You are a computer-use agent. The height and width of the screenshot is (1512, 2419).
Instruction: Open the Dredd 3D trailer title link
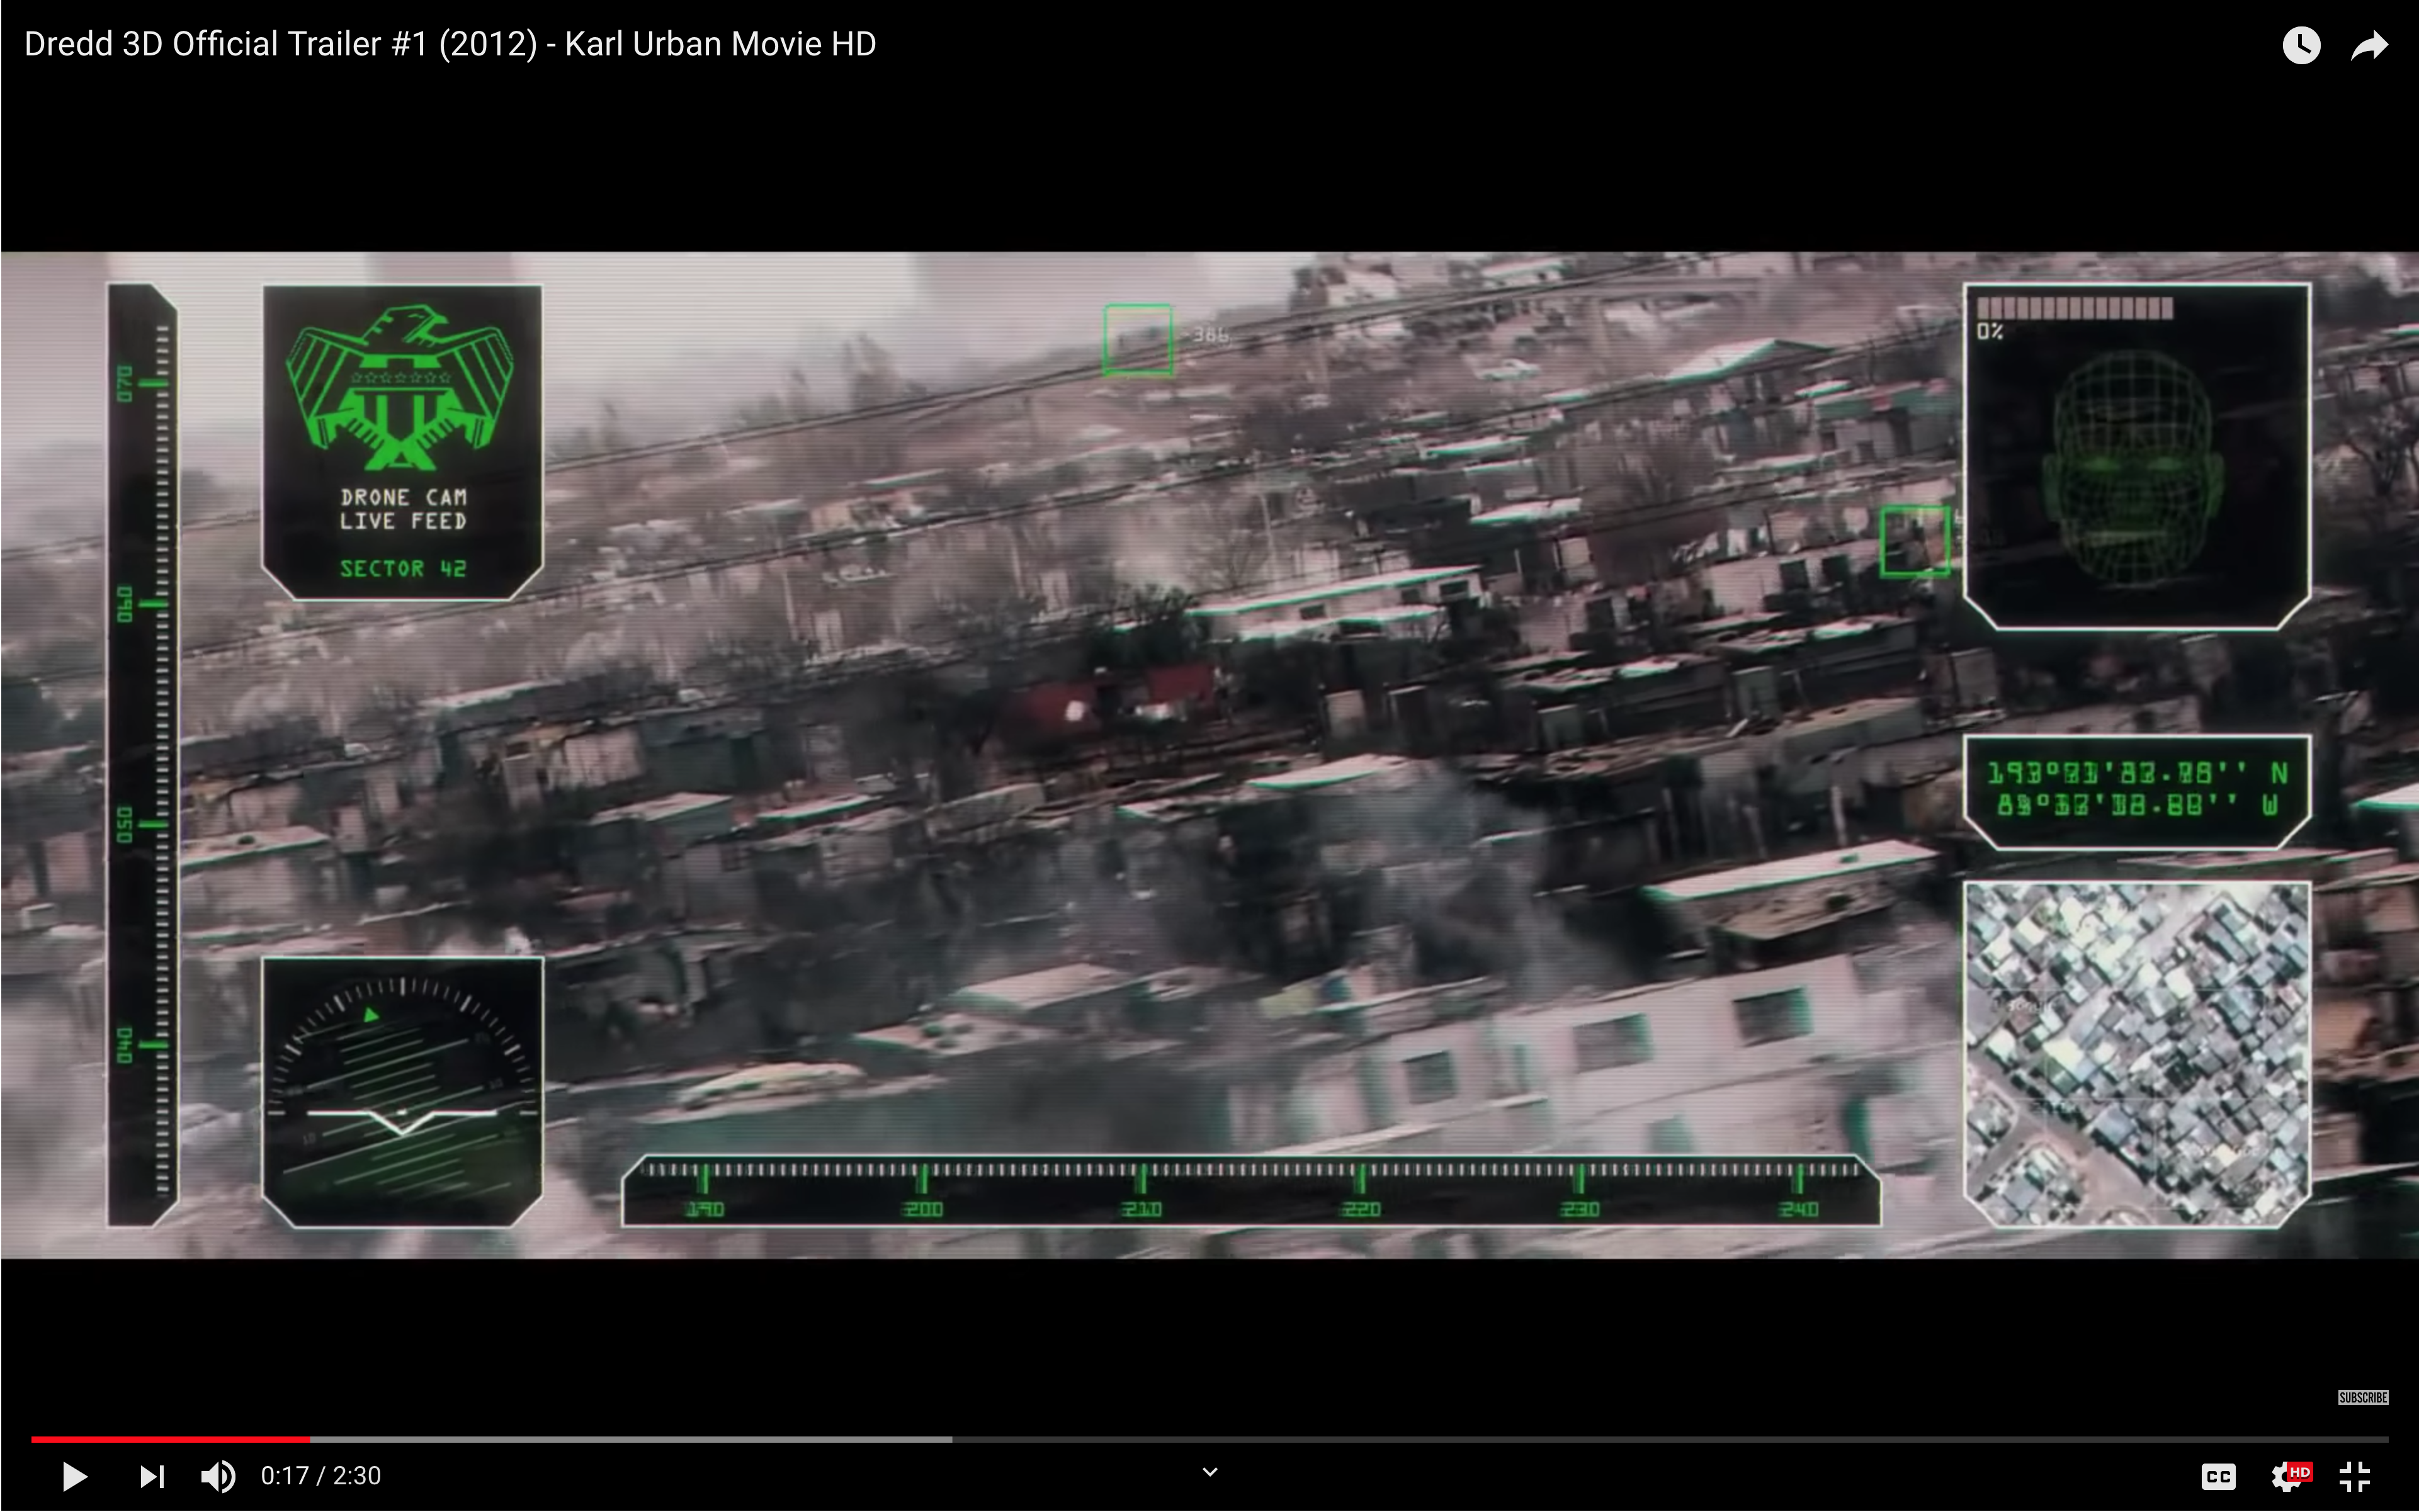click(x=450, y=44)
